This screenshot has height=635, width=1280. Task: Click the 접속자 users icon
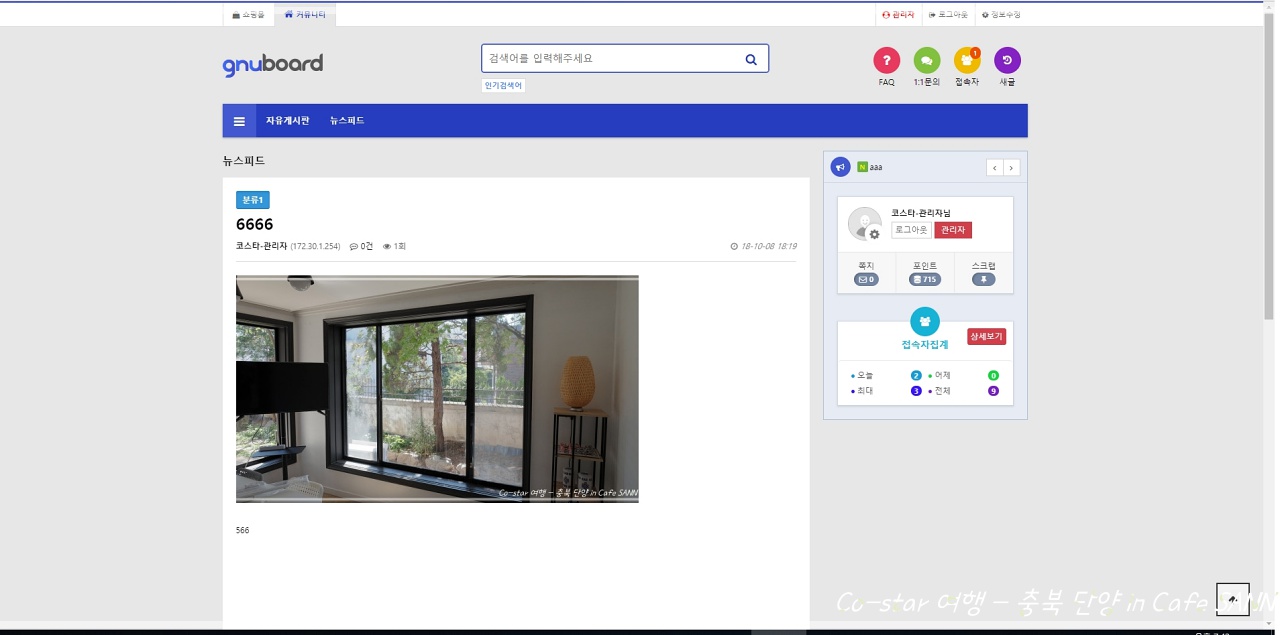click(966, 61)
